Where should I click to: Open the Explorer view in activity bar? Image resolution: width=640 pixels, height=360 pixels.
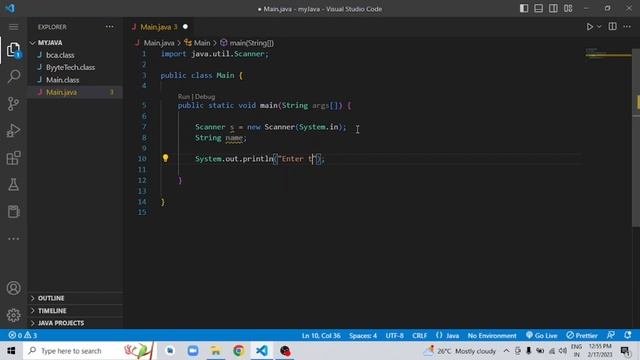13,50
